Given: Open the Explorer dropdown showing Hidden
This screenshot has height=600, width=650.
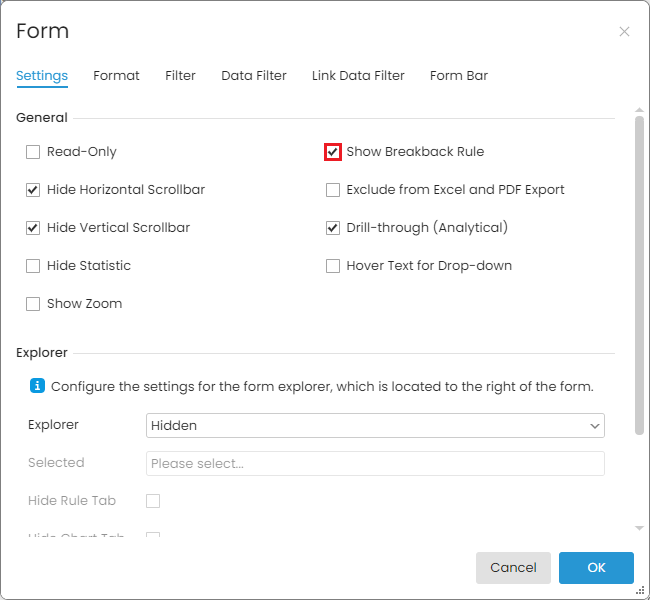Looking at the screenshot, I should pos(375,425).
